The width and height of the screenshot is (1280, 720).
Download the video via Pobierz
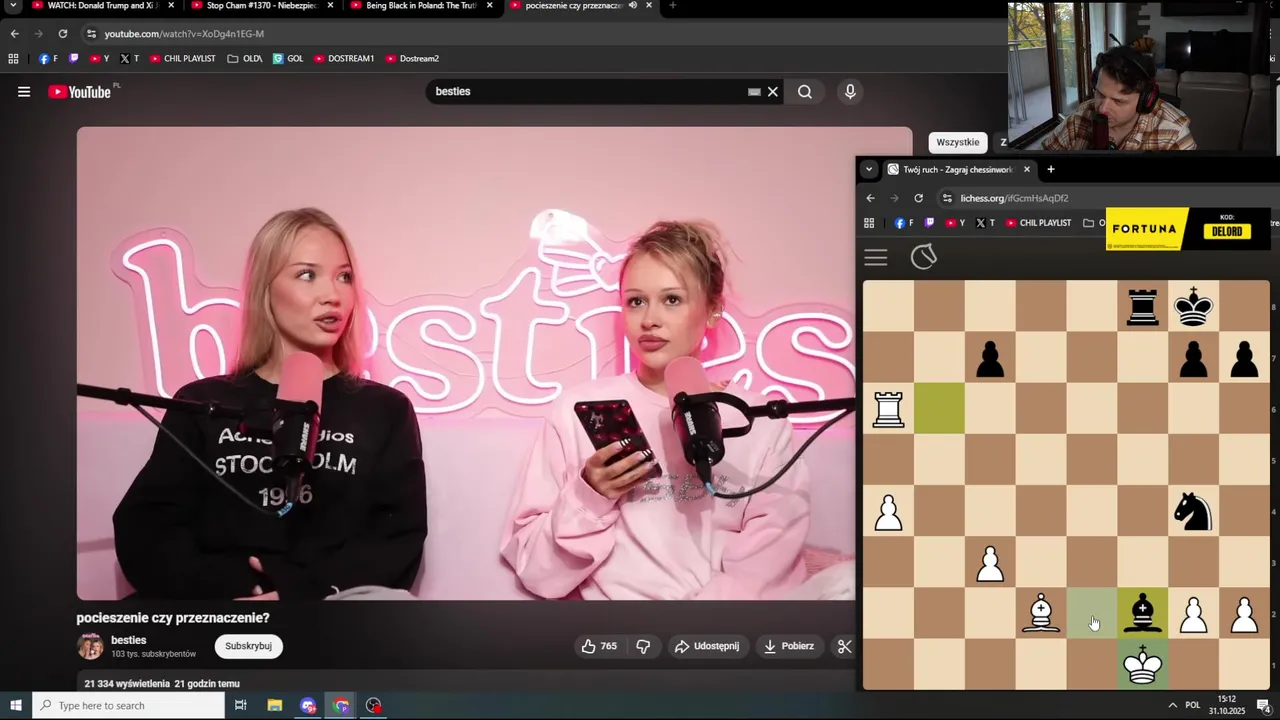[788, 646]
